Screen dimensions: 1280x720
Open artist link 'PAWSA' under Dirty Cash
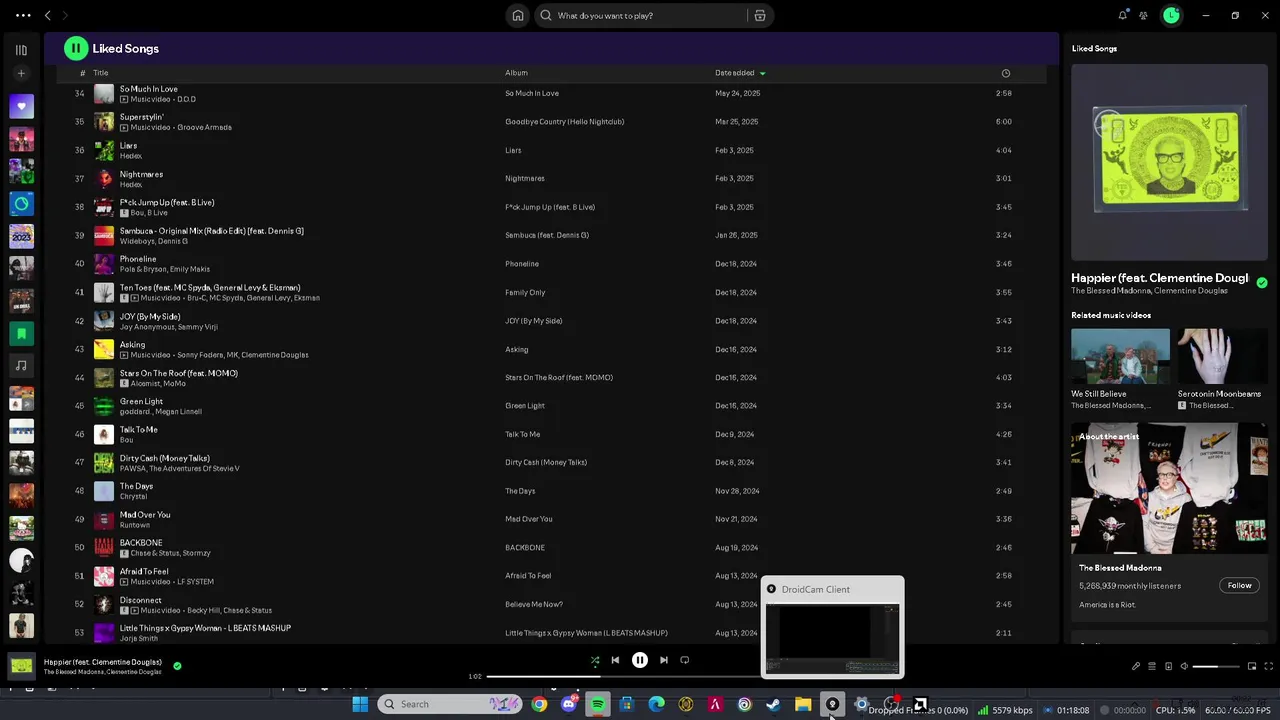[x=132, y=469]
